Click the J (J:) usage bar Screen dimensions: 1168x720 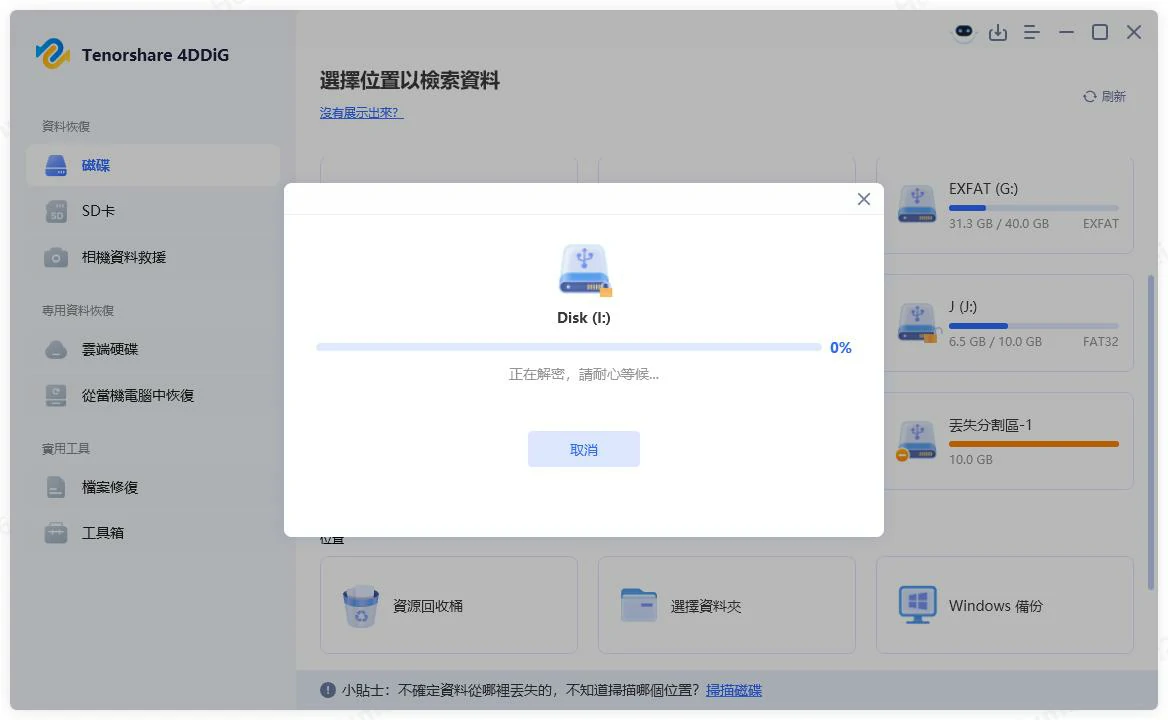tap(1033, 326)
